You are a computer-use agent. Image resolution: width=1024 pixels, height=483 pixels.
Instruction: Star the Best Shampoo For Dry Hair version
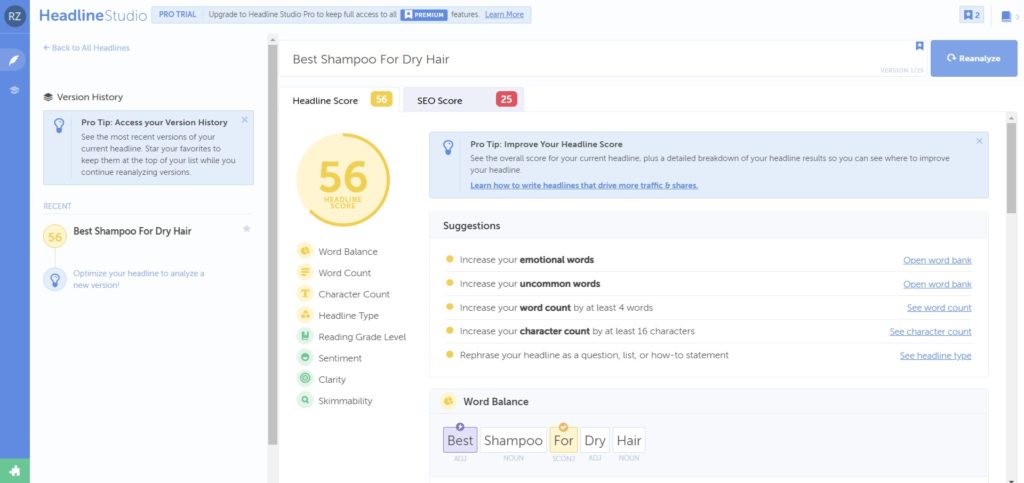tap(246, 229)
